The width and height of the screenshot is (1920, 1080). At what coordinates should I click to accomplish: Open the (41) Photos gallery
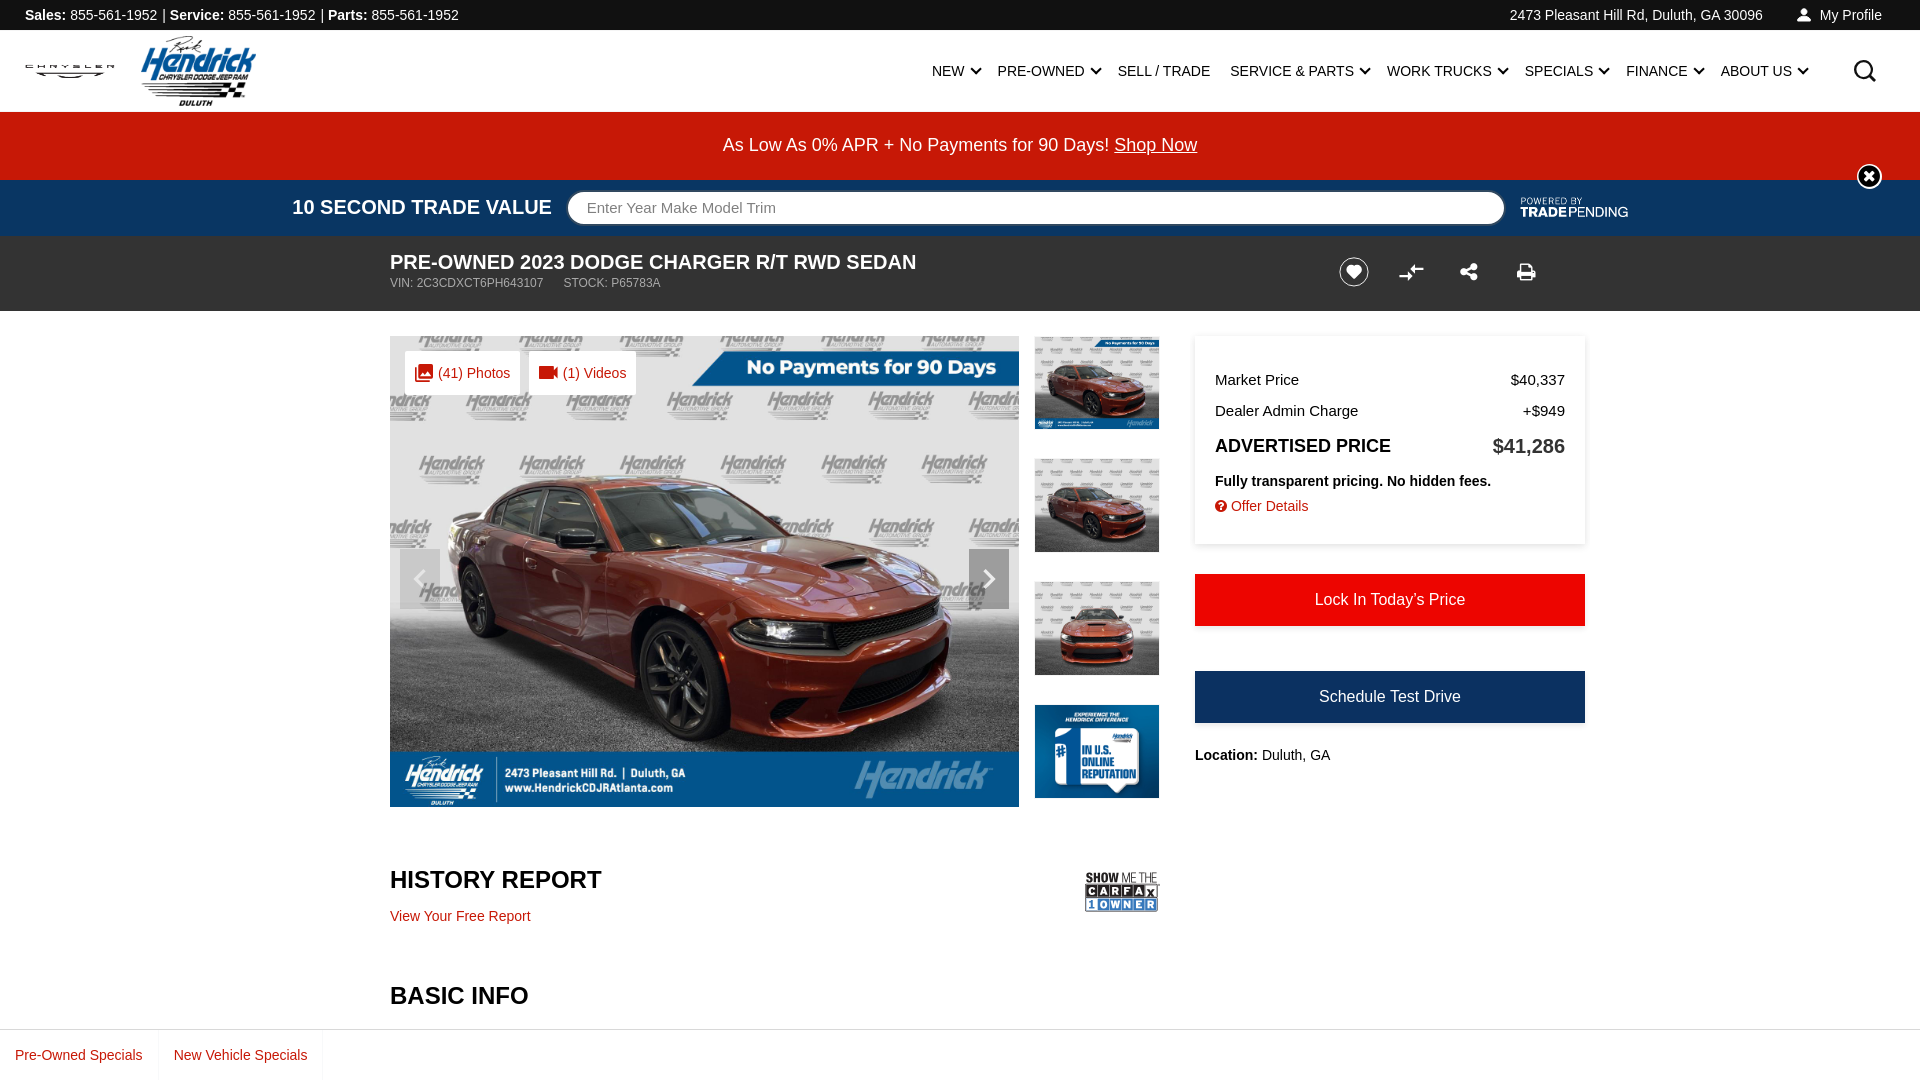click(462, 373)
